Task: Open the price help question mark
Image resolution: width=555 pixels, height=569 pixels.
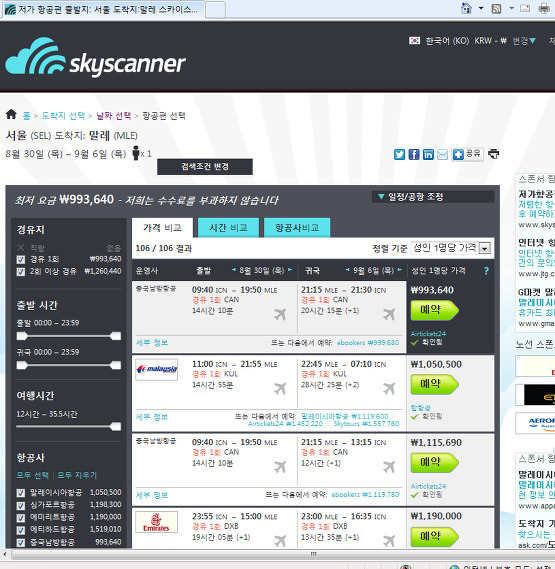Action: point(486,271)
